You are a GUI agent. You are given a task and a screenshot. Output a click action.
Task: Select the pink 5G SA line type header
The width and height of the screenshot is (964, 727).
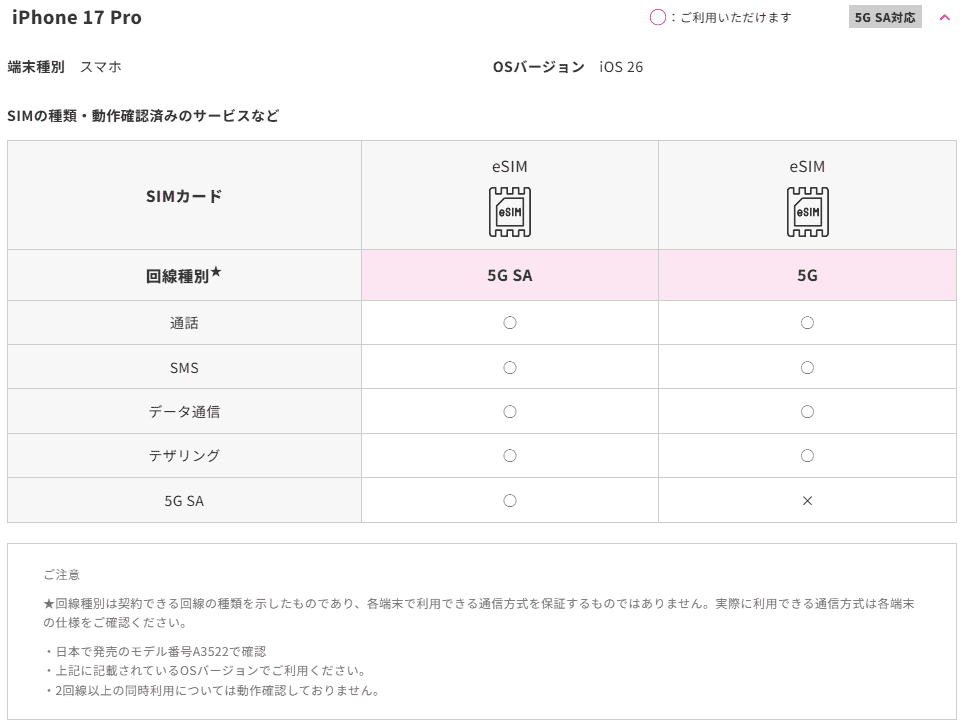click(x=510, y=275)
